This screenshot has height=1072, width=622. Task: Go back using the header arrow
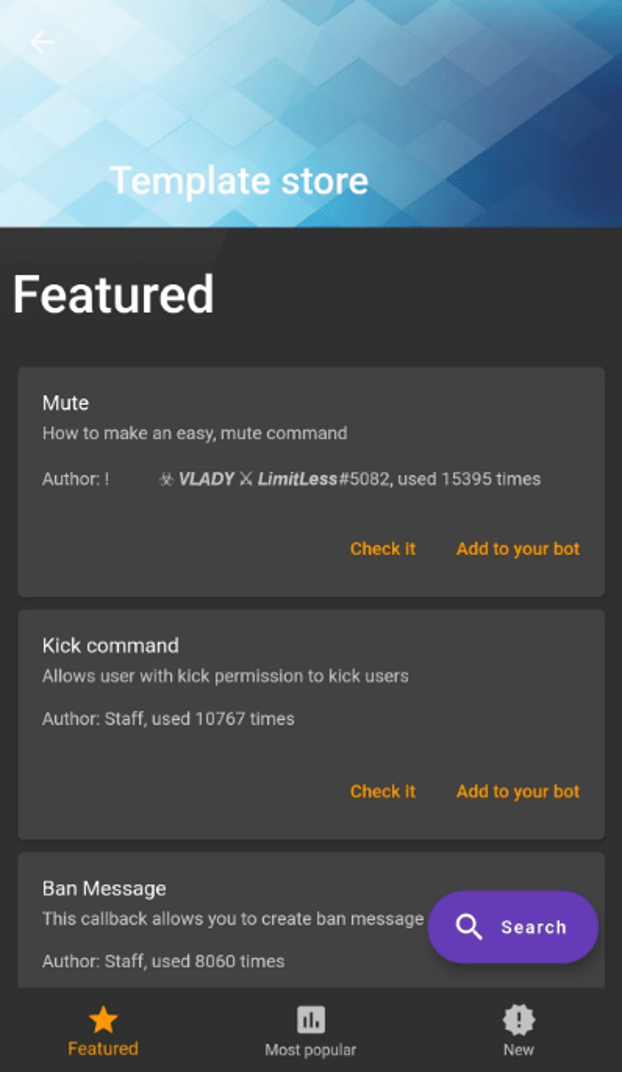42,42
